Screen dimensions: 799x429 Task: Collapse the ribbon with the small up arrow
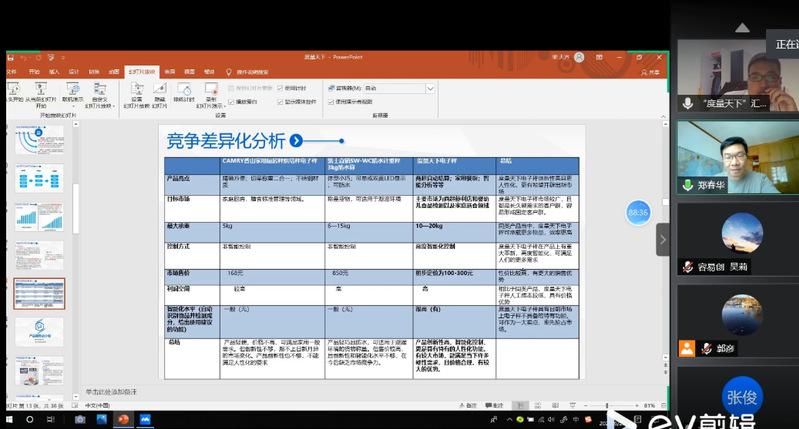click(x=663, y=117)
